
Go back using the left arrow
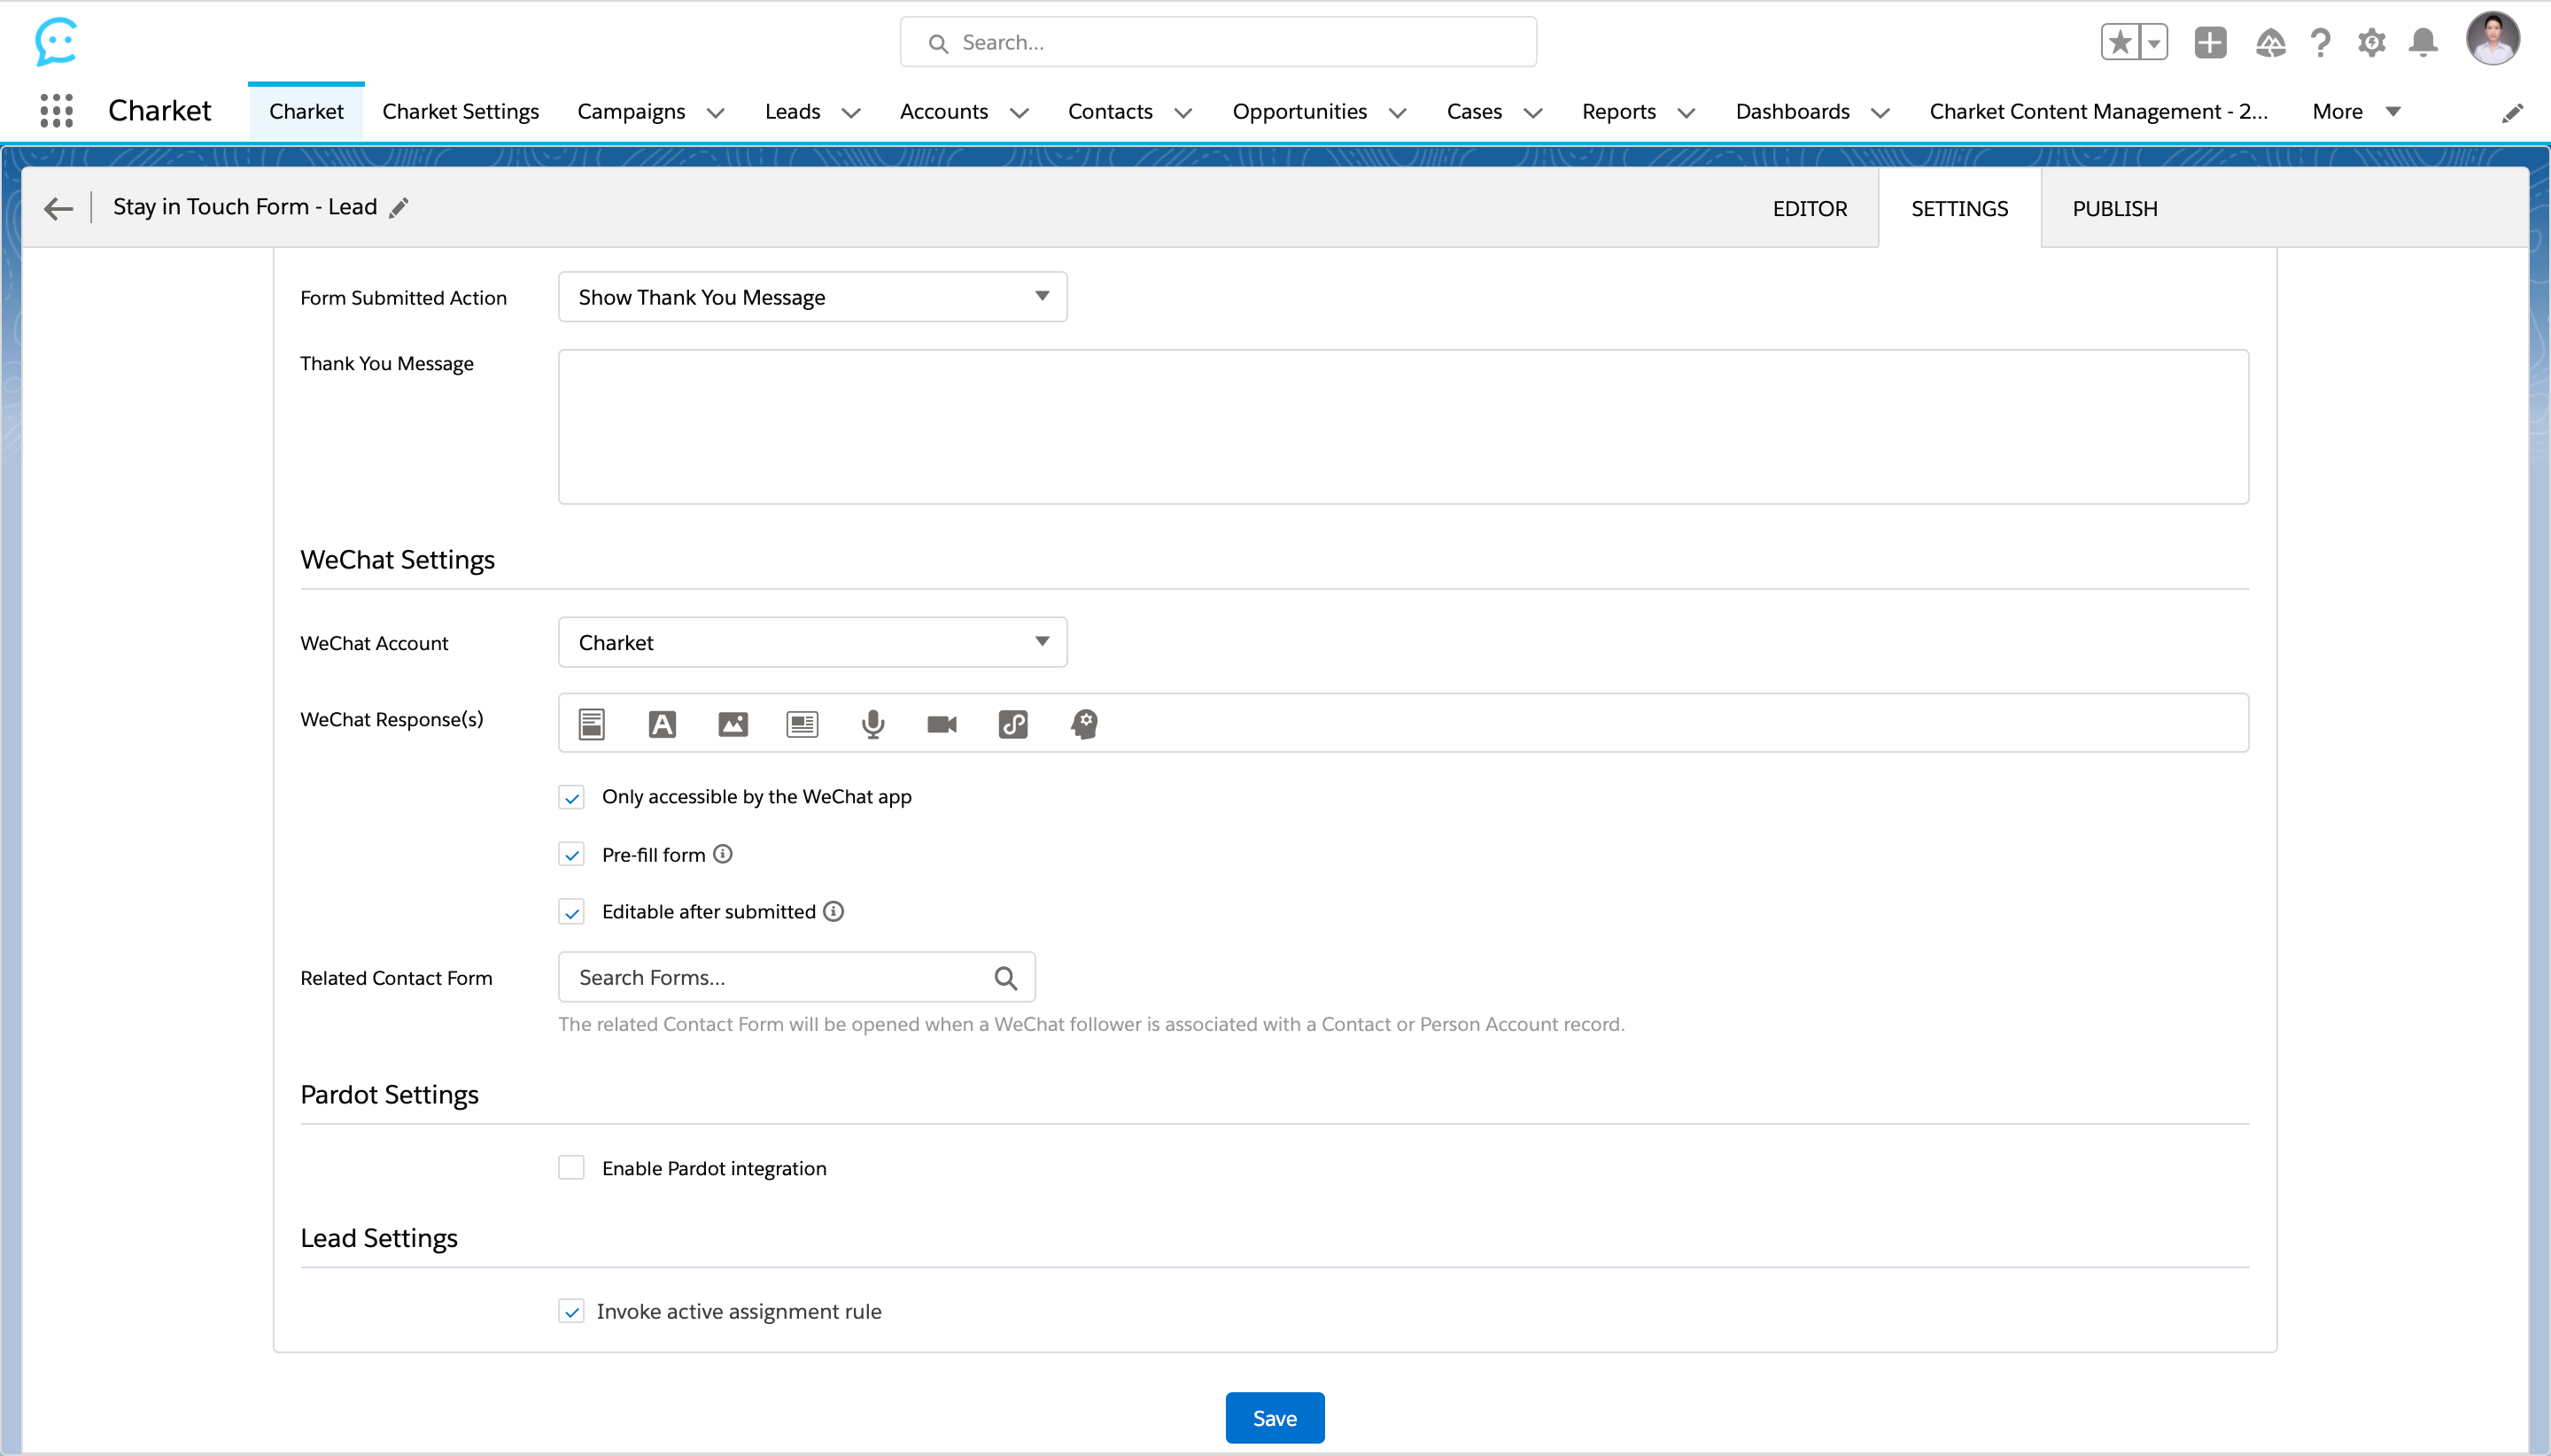pos(58,208)
